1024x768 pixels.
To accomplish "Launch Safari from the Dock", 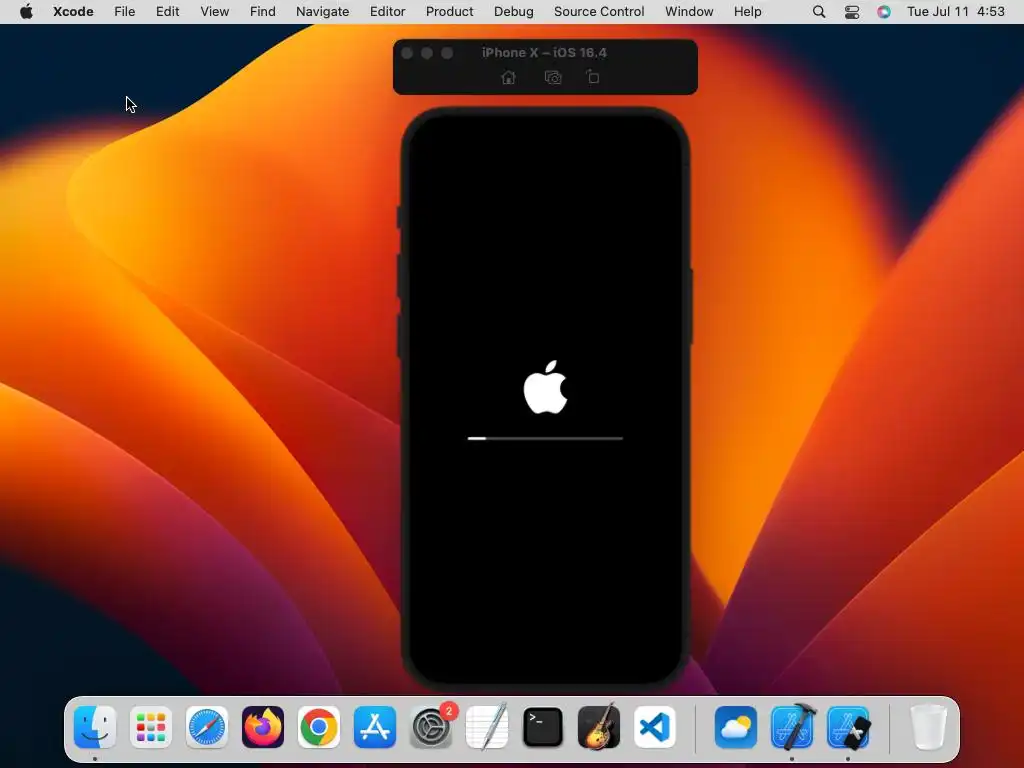I will [207, 727].
